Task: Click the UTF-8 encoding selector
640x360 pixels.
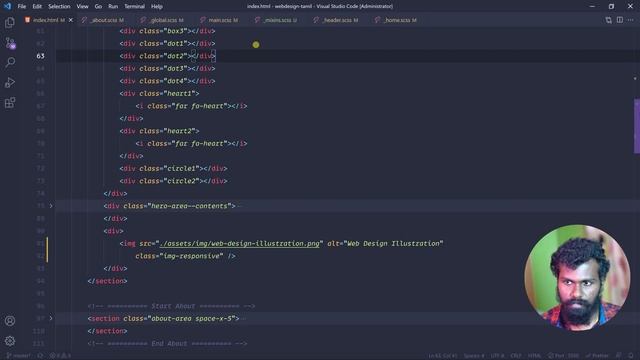Action: coord(497,356)
